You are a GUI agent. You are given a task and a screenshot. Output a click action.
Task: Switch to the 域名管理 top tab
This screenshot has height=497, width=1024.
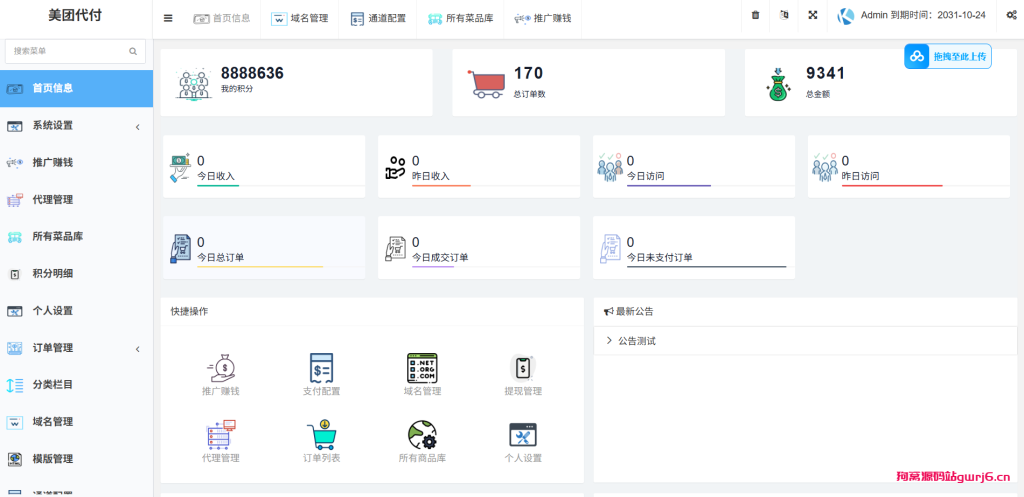[x=299, y=18]
